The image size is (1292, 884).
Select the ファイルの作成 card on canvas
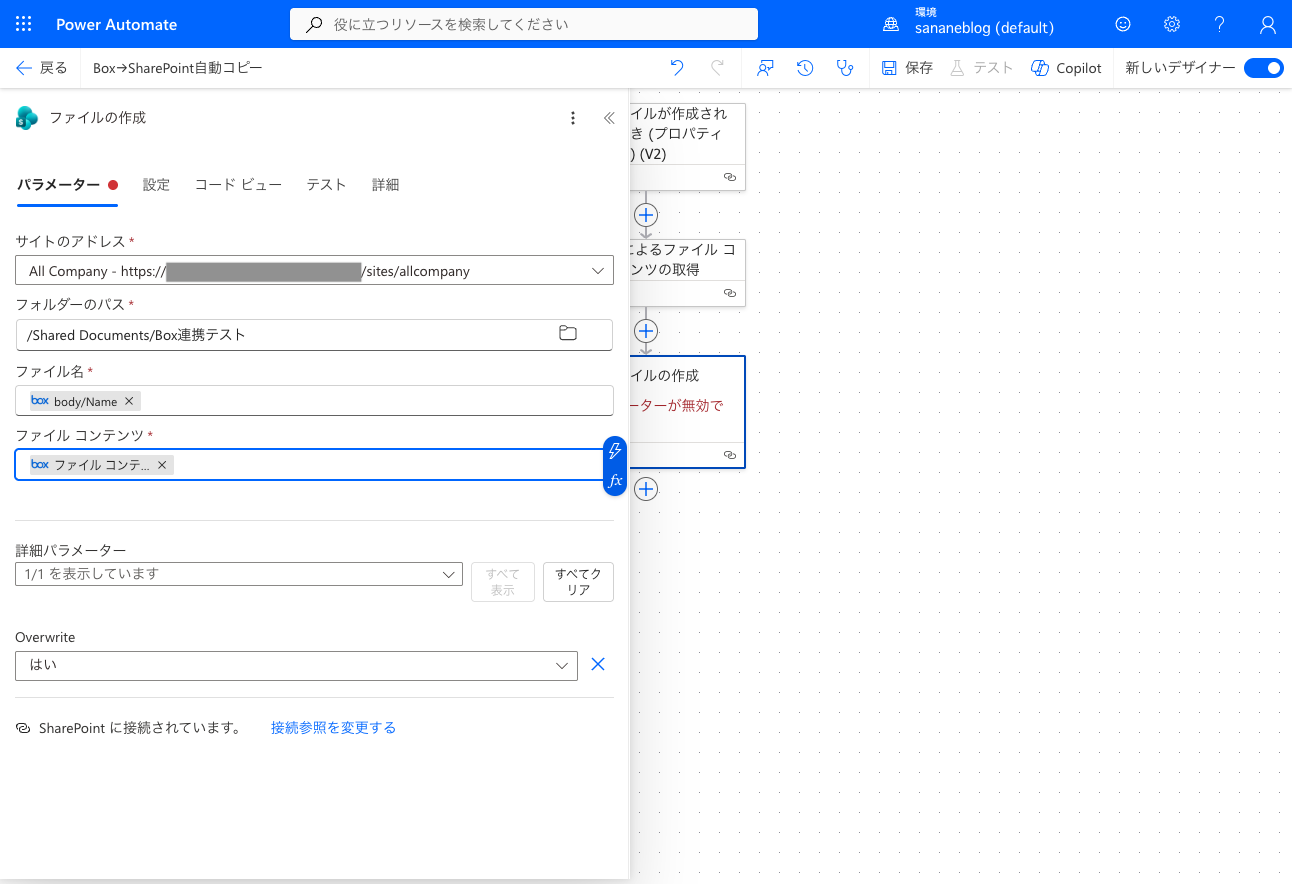pyautogui.click(x=688, y=412)
